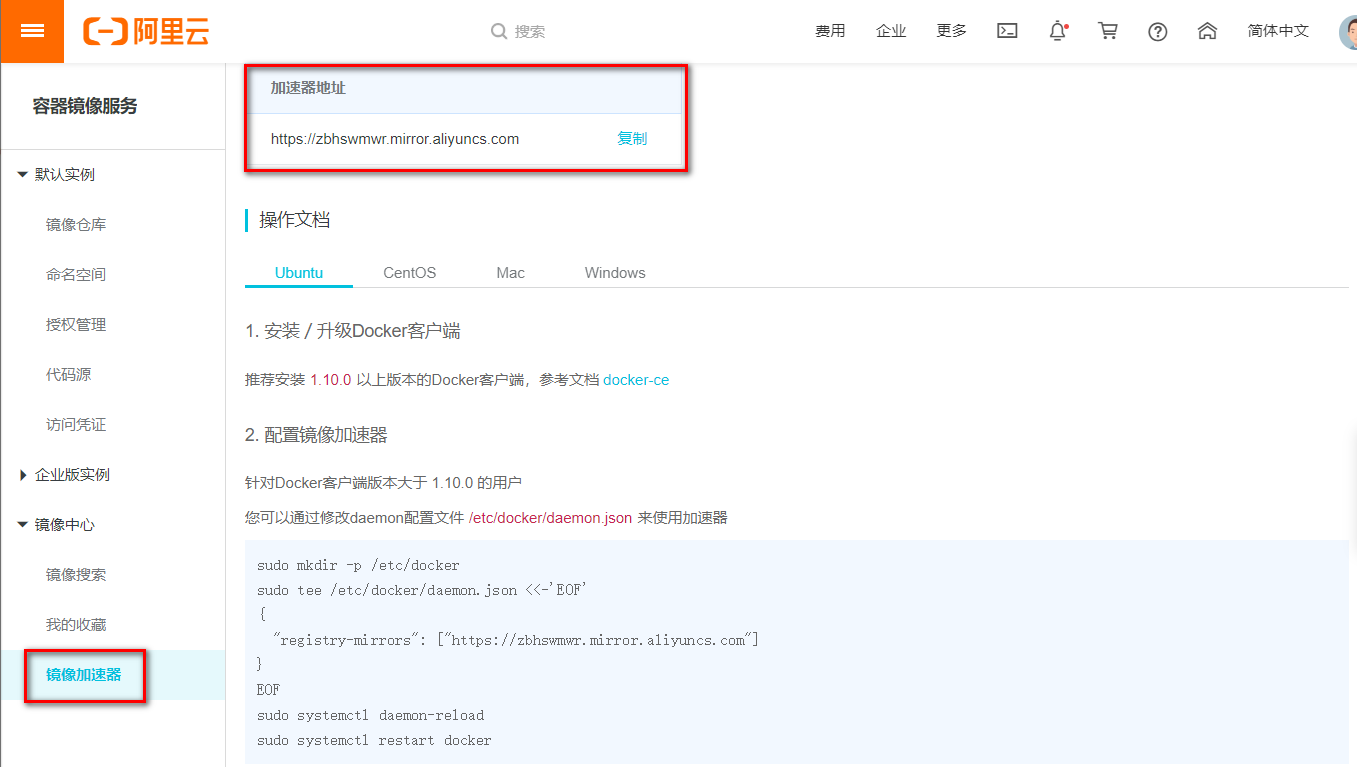The image size is (1357, 767).
Task: Click the 容器镜像服务 sidebar title
Action: (85, 107)
